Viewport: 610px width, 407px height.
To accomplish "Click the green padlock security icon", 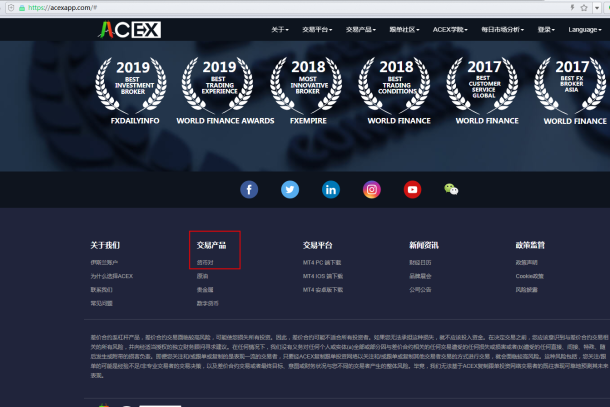I will click(22, 8).
